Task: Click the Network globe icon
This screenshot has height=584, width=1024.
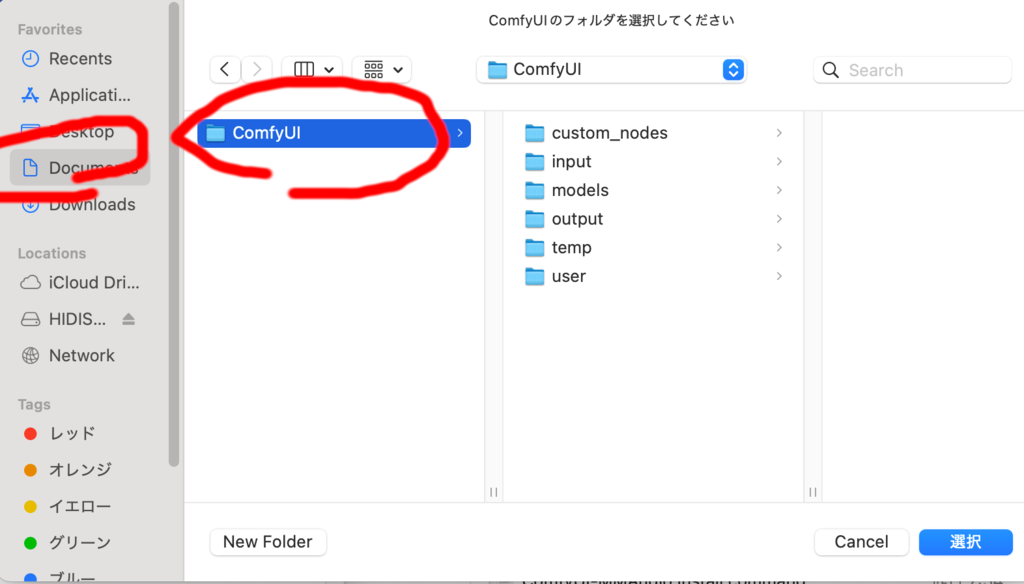Action: (30, 356)
